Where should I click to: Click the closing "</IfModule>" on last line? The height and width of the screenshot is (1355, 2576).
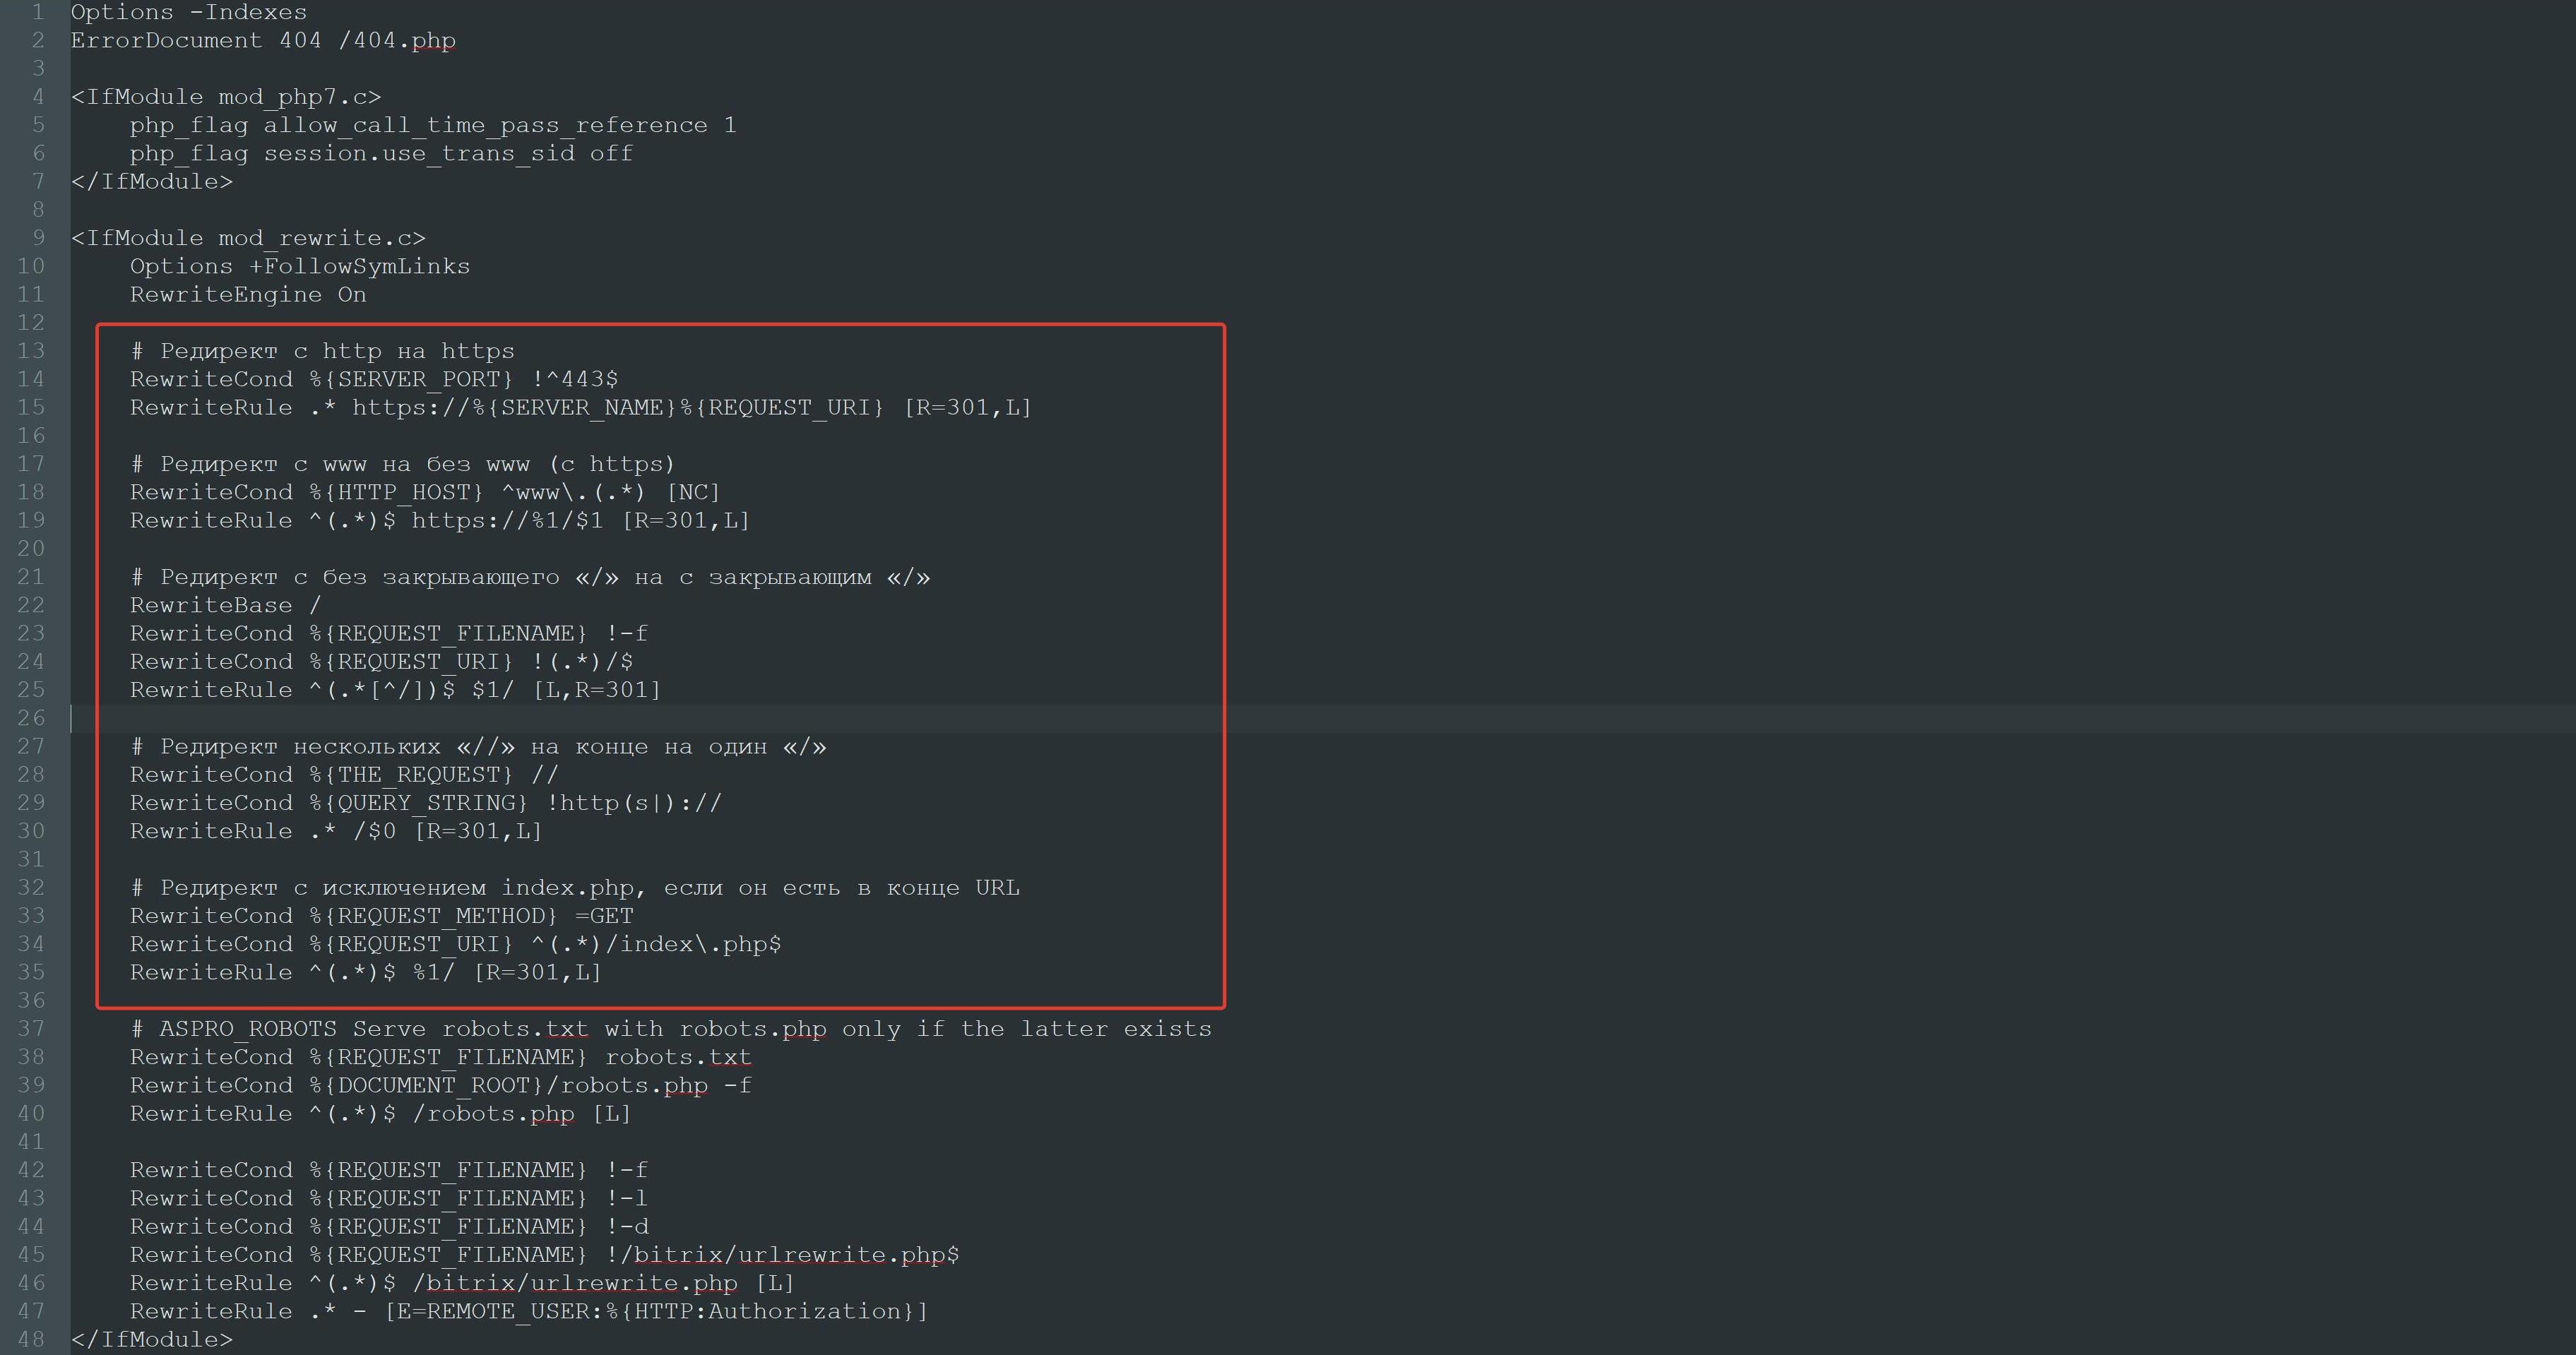[x=151, y=1339]
